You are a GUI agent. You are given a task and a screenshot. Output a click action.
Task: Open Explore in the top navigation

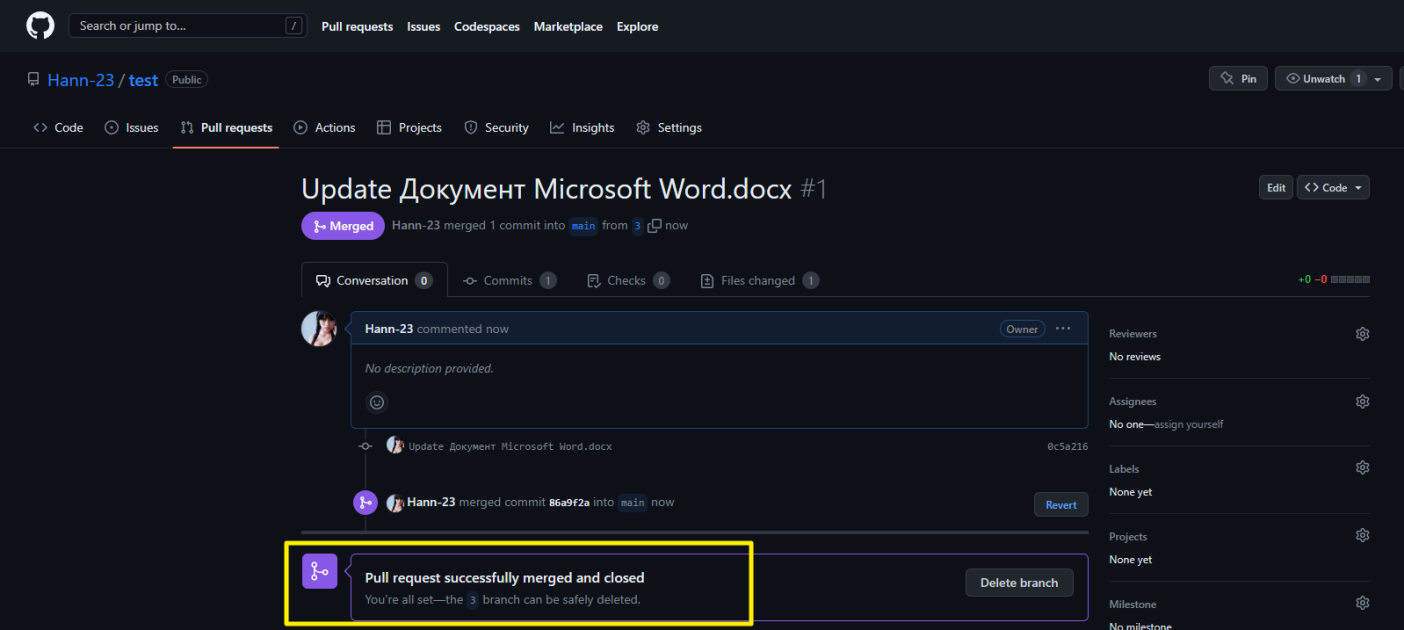pyautogui.click(x=637, y=27)
